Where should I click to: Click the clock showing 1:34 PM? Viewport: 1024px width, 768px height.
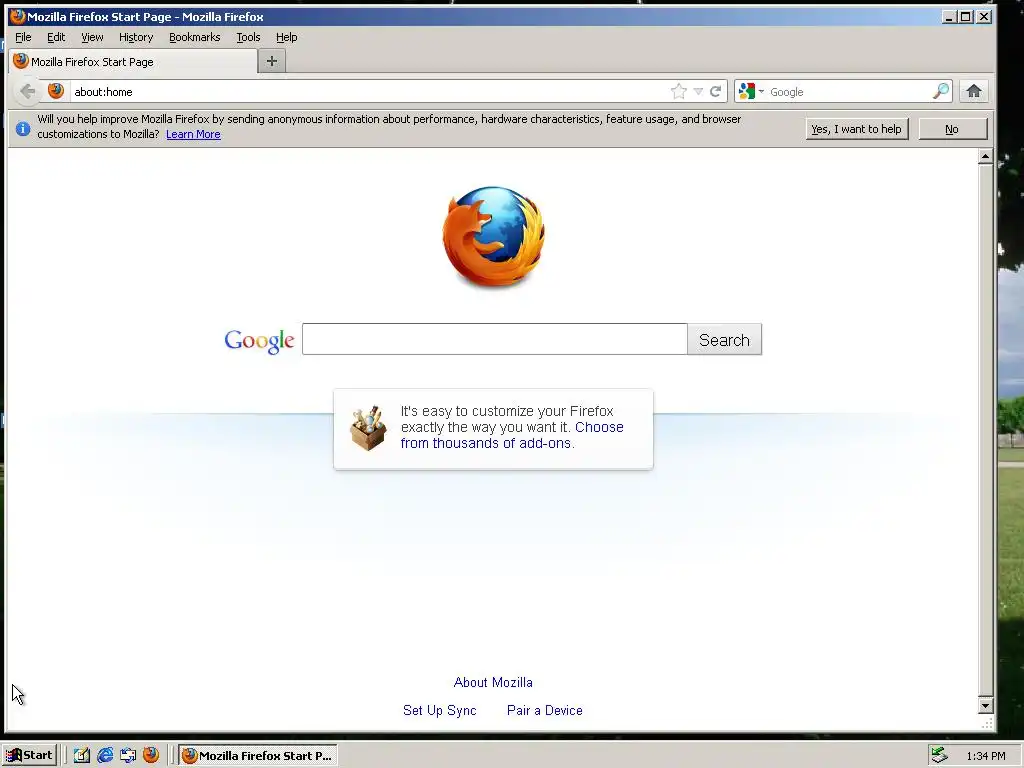pos(985,756)
